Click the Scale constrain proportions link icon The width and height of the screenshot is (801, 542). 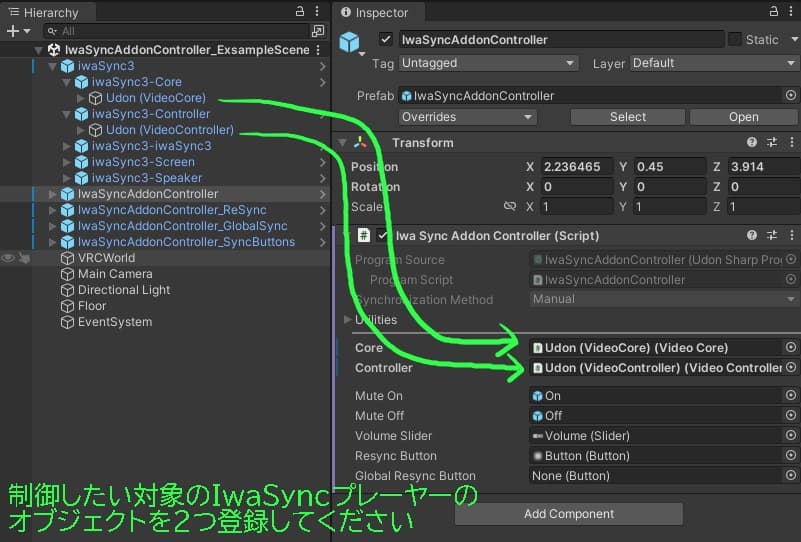[x=510, y=207]
